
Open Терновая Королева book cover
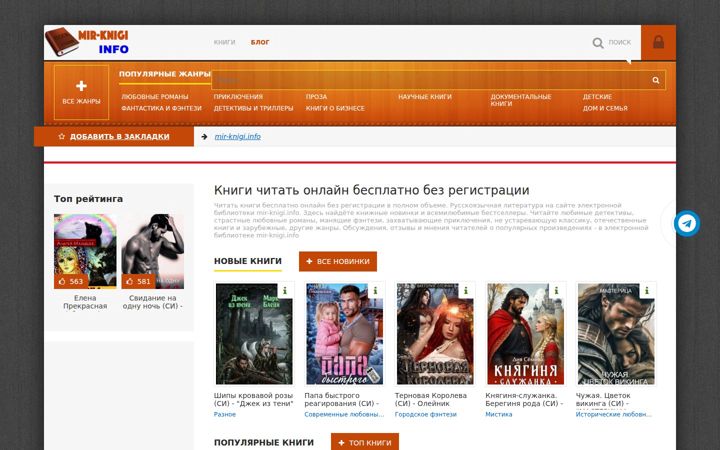click(435, 334)
